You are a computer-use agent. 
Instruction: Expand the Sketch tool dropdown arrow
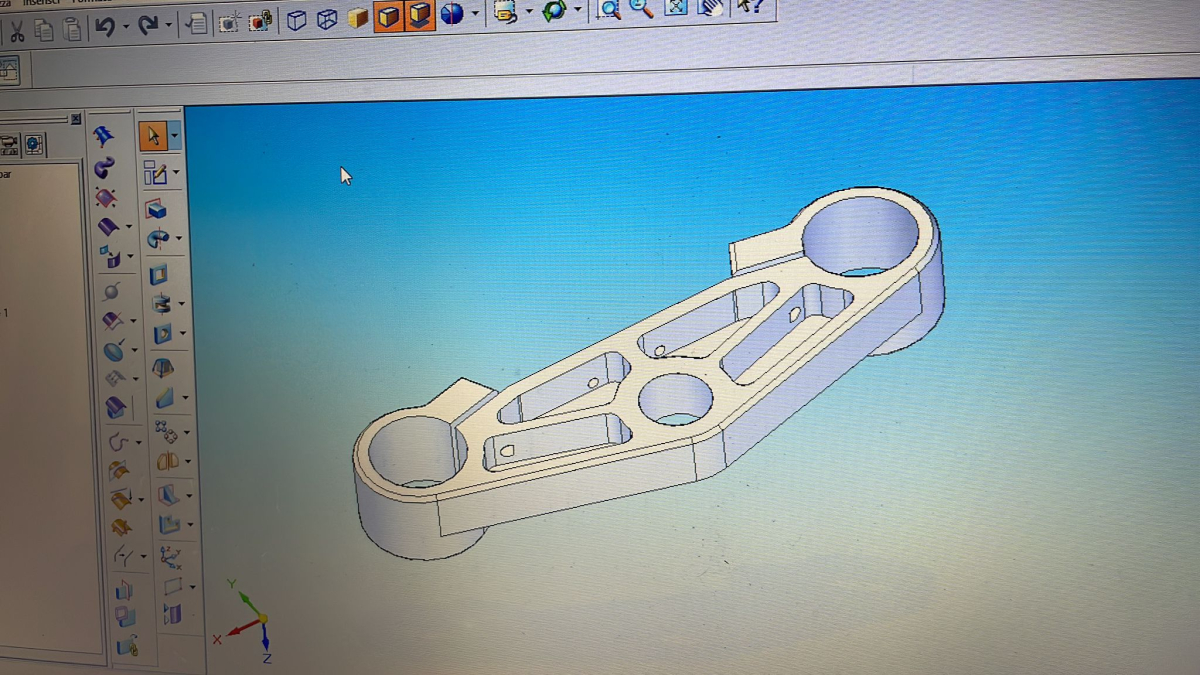tap(176, 173)
